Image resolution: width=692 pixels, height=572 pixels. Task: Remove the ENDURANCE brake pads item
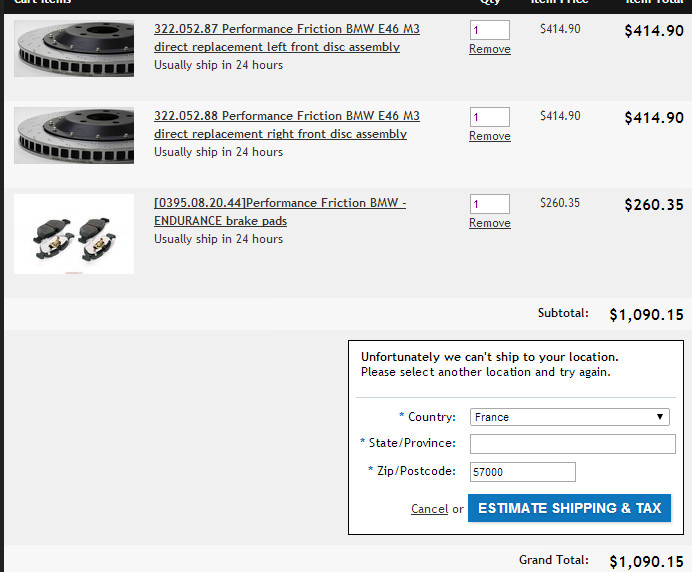click(489, 223)
